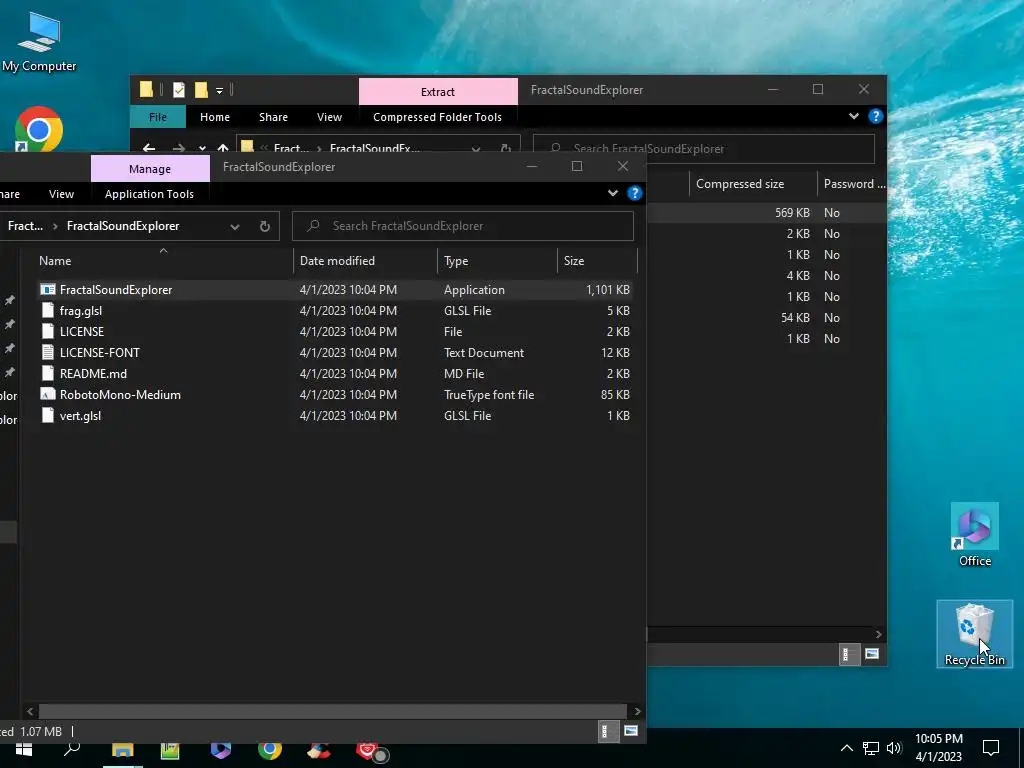Open recent locations dropdown in zip window
Image resolution: width=1024 pixels, height=768 pixels.
pos(202,149)
